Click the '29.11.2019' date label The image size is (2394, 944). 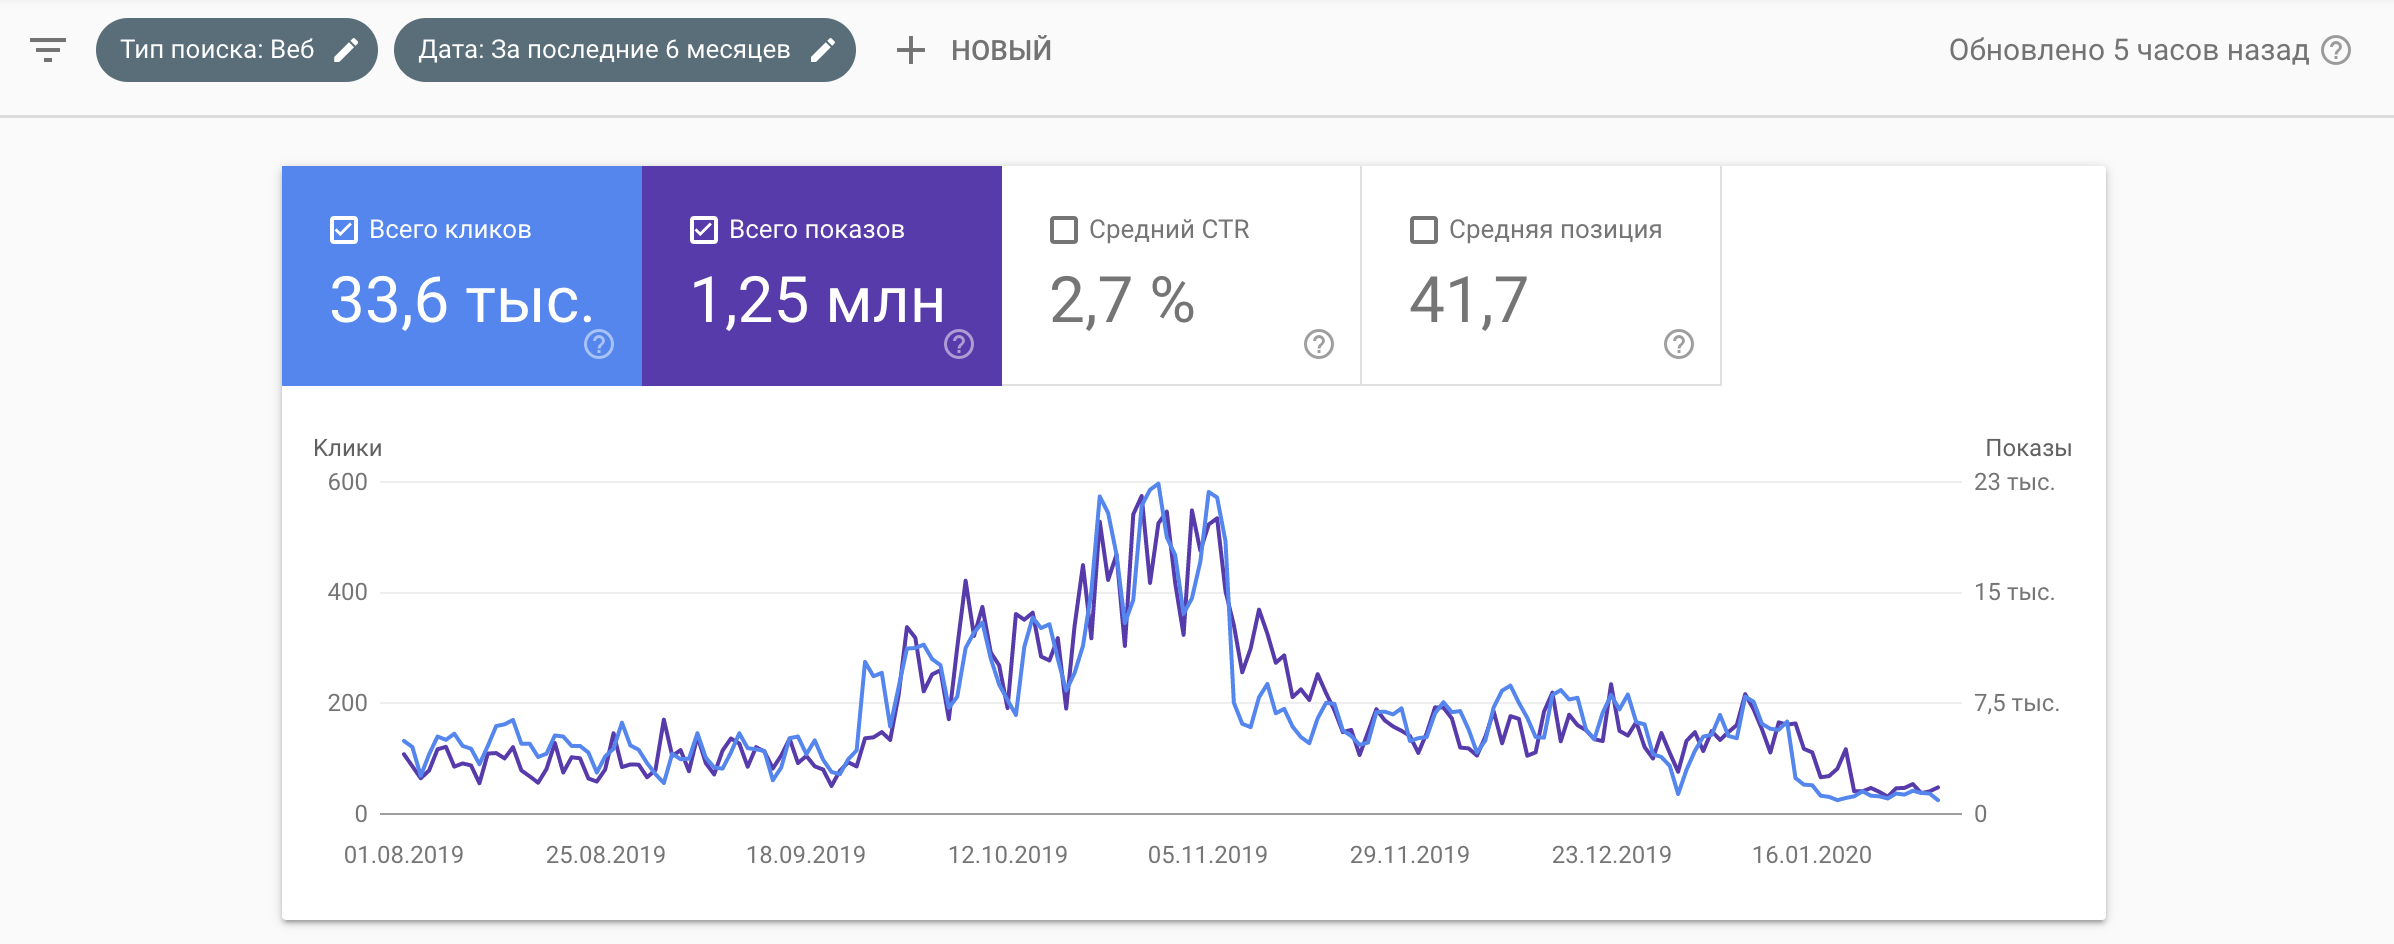point(1410,855)
